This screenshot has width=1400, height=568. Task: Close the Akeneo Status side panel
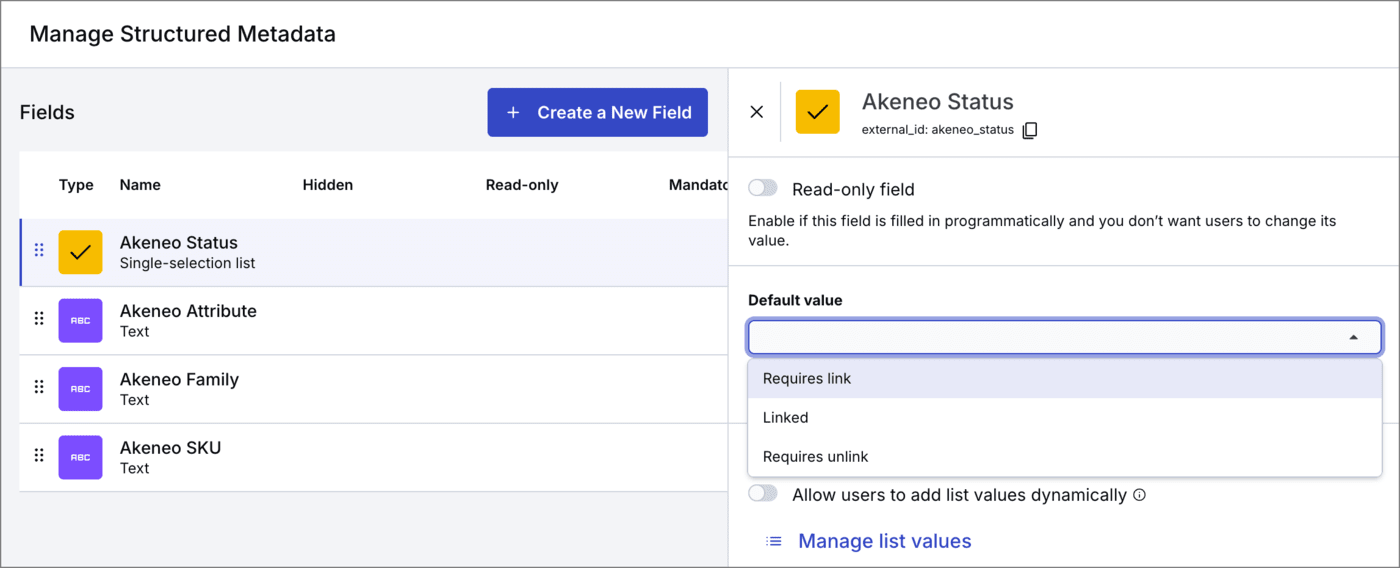(756, 112)
